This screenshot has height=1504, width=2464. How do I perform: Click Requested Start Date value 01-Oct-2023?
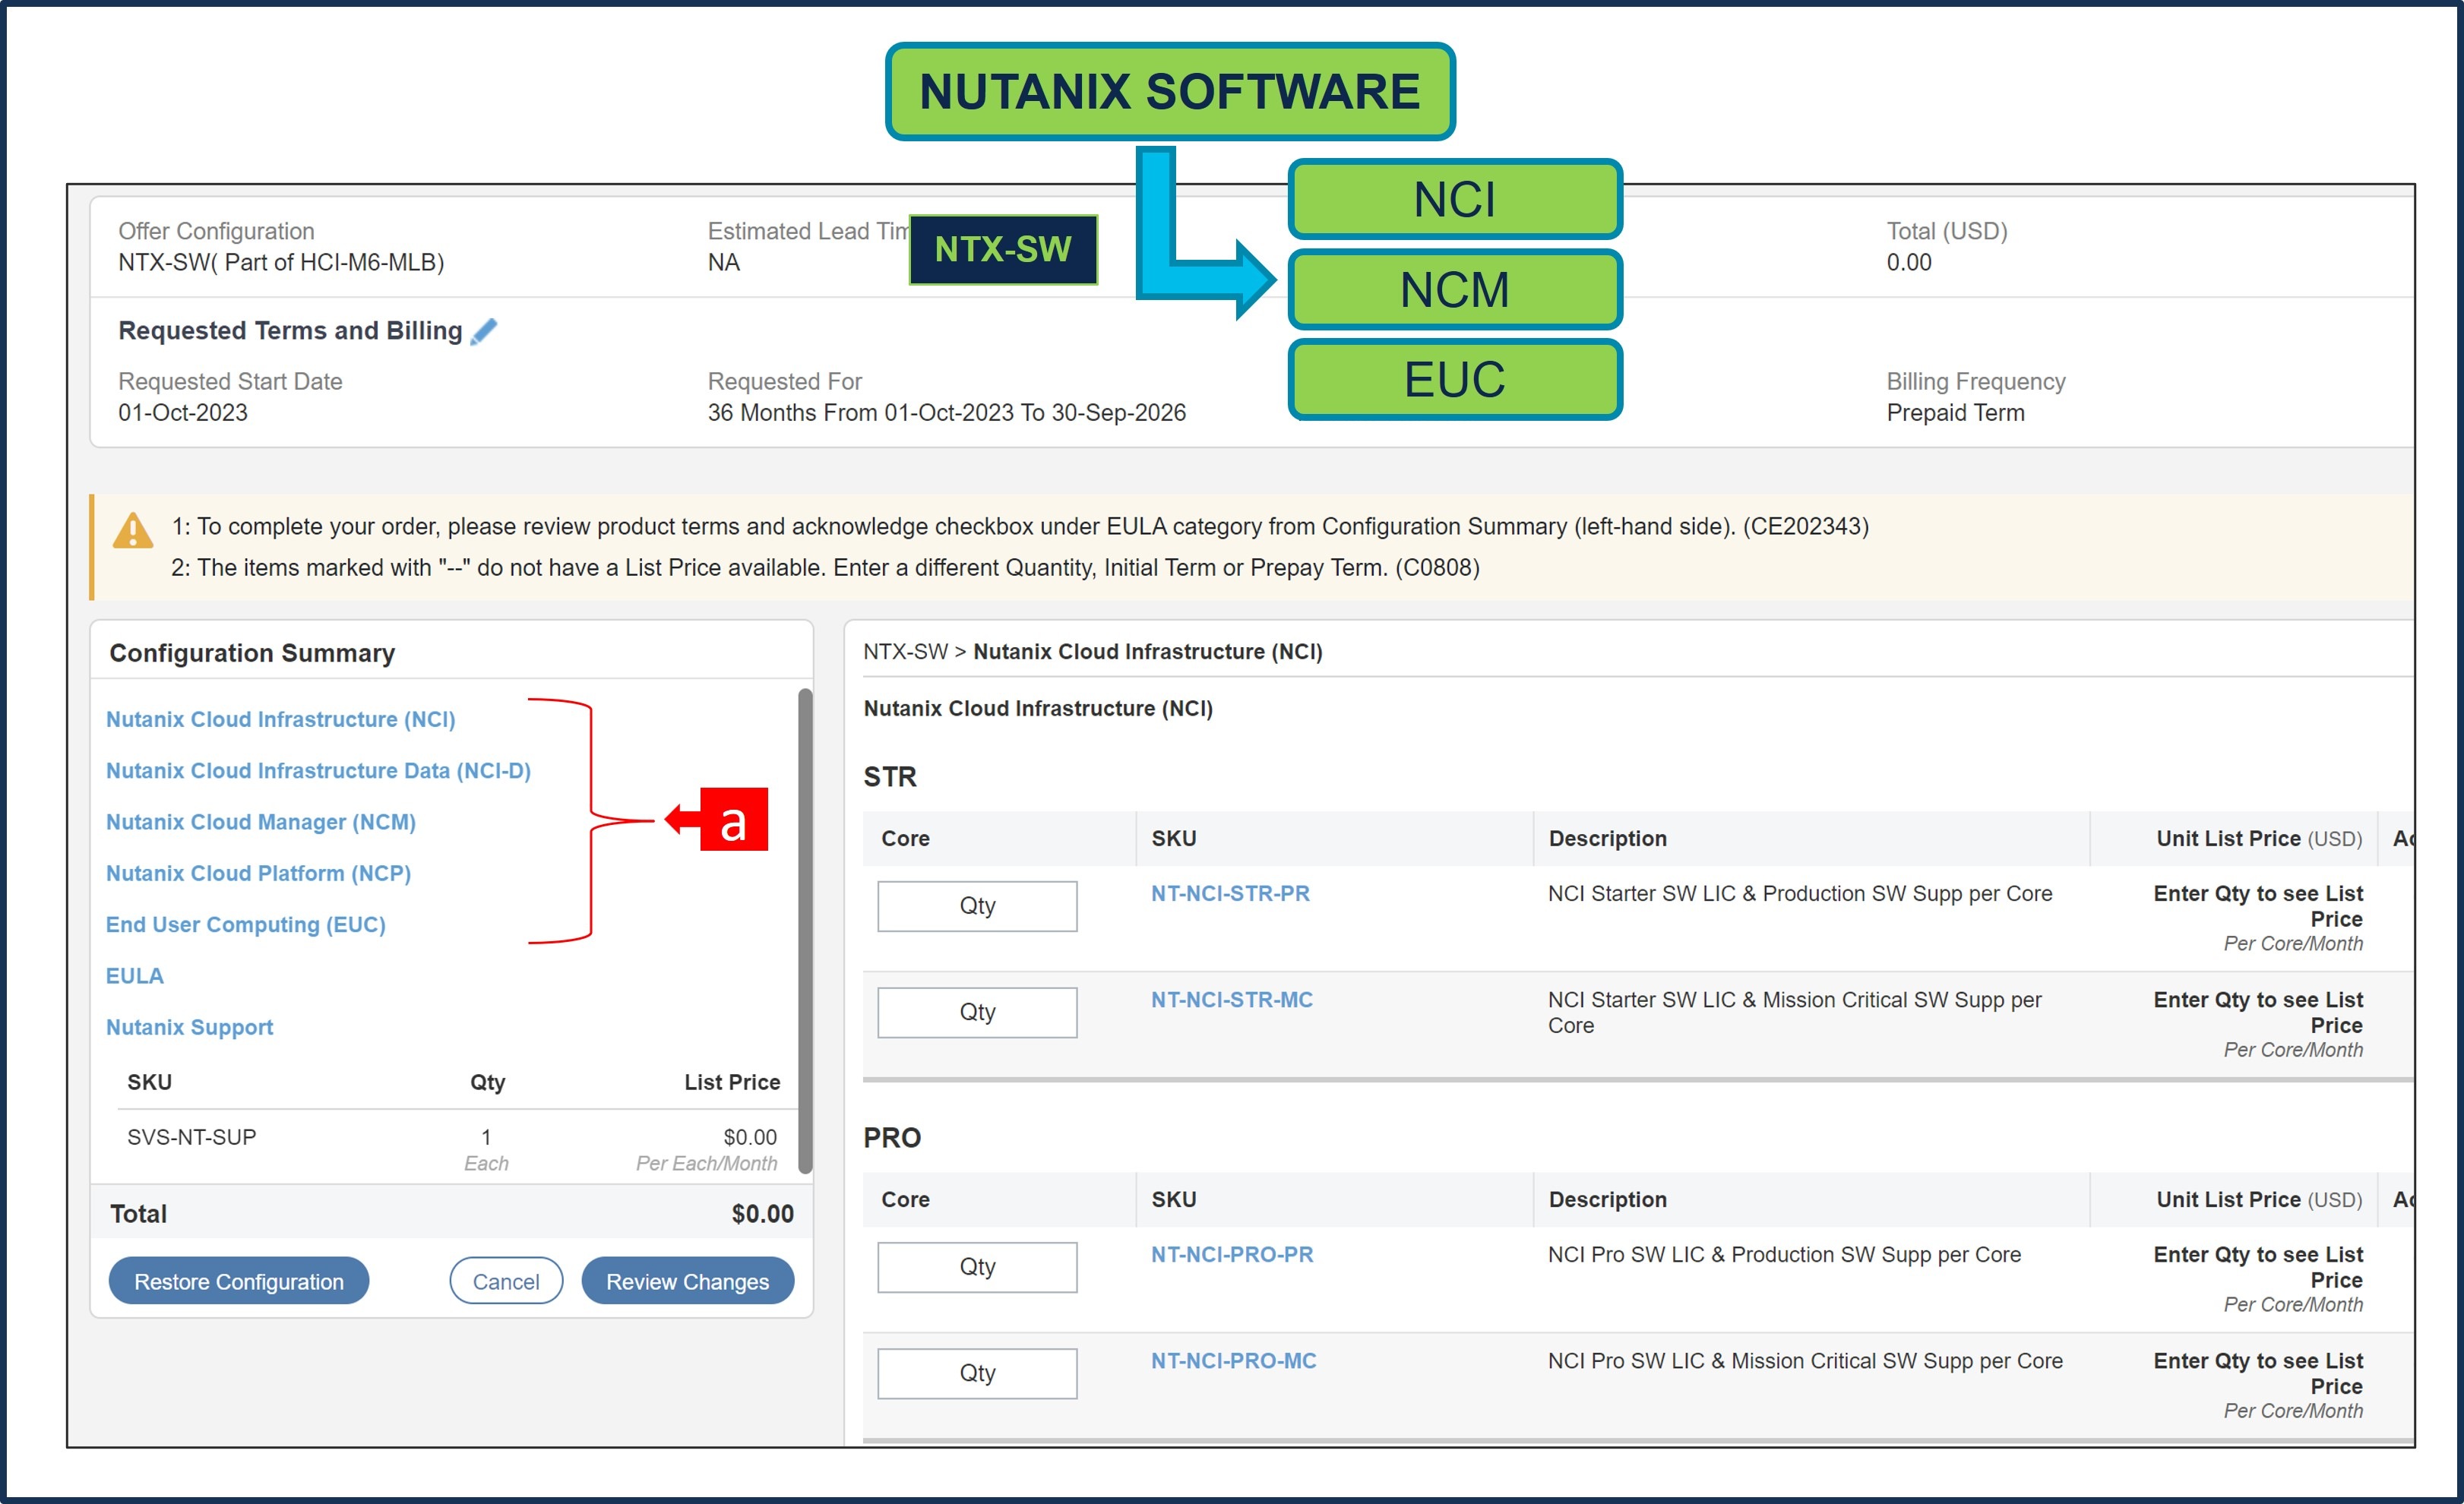[x=183, y=412]
